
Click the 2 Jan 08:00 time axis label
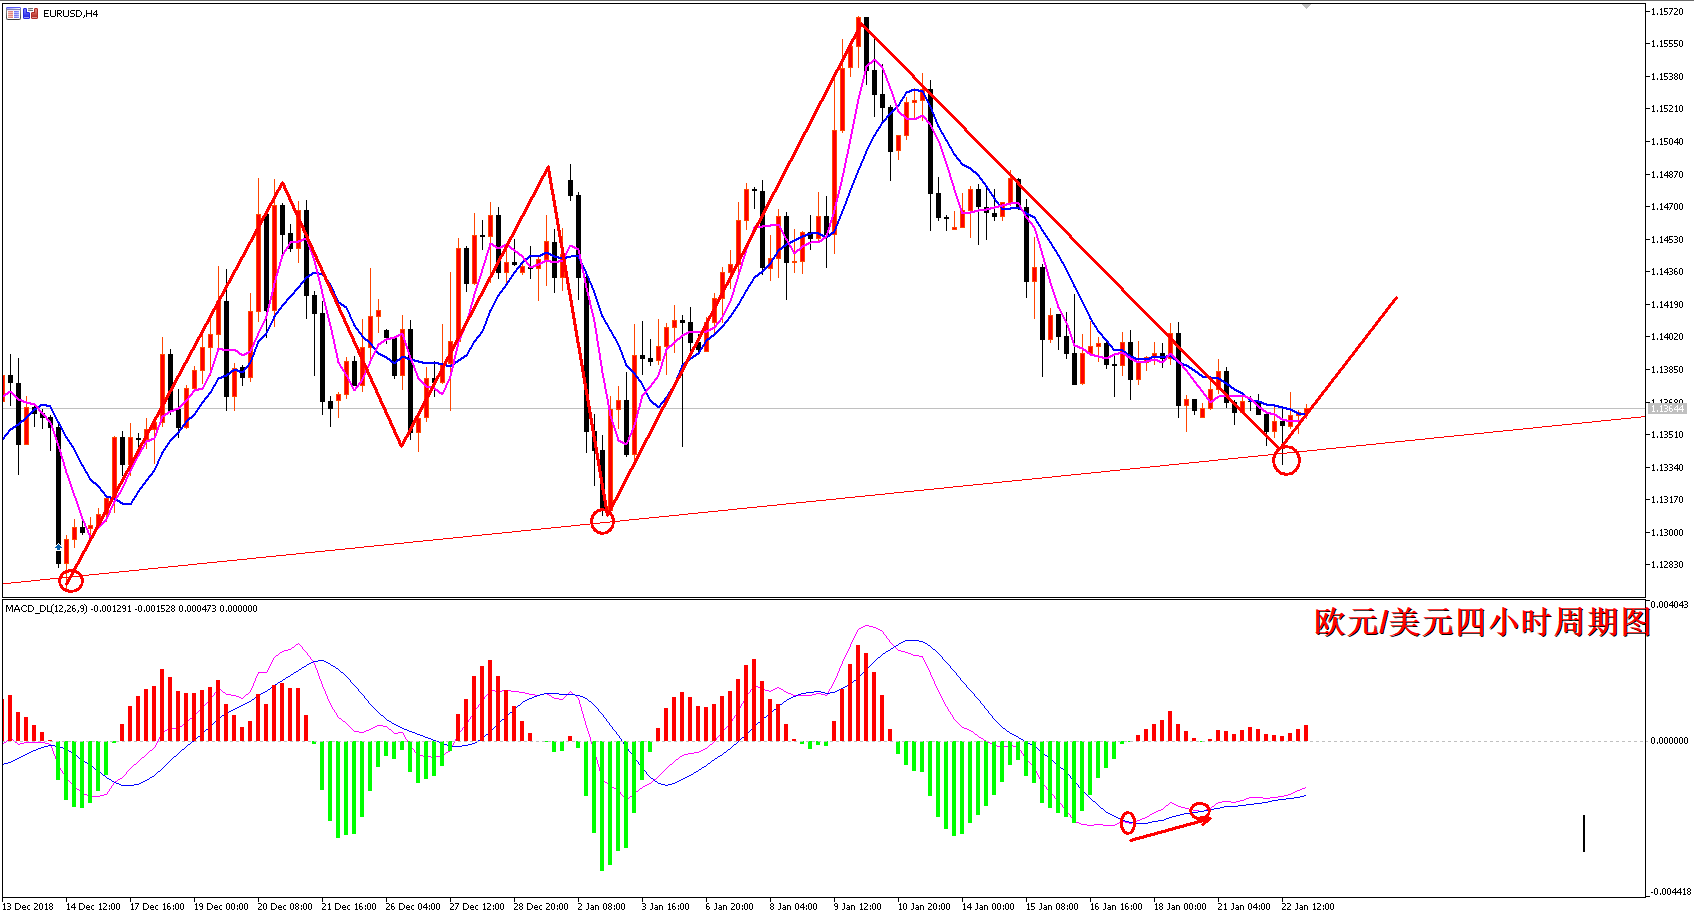(601, 906)
